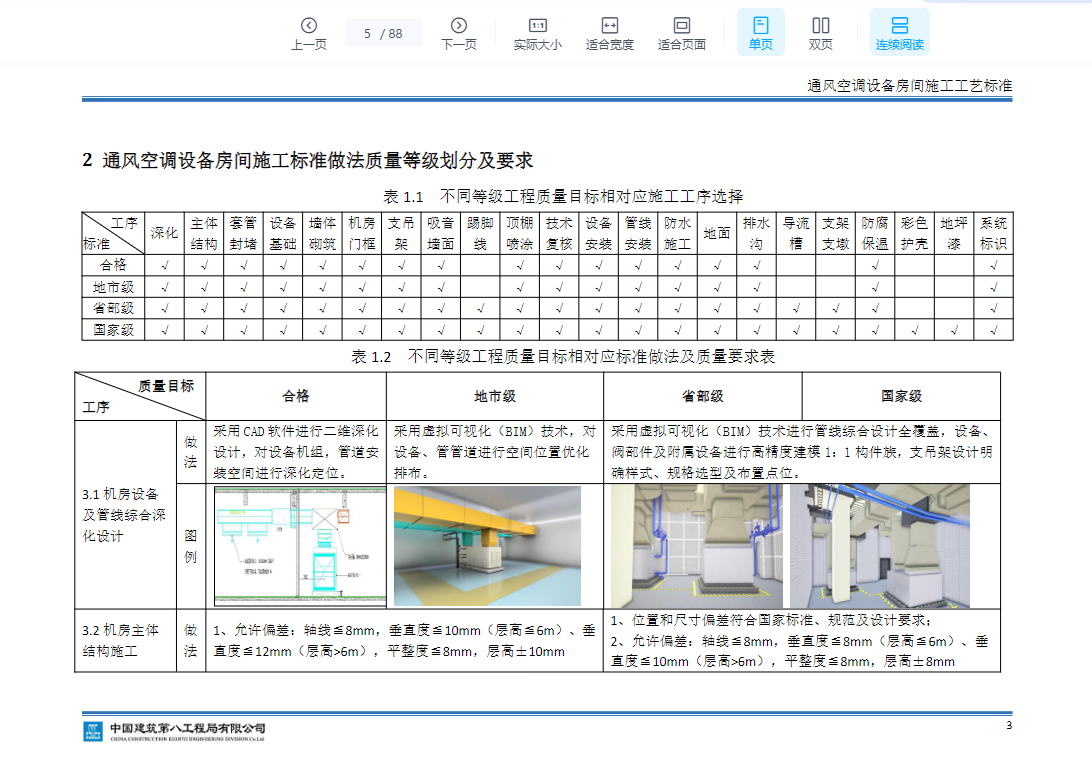Switch to single page view
The height and width of the screenshot is (783, 1092).
760,33
